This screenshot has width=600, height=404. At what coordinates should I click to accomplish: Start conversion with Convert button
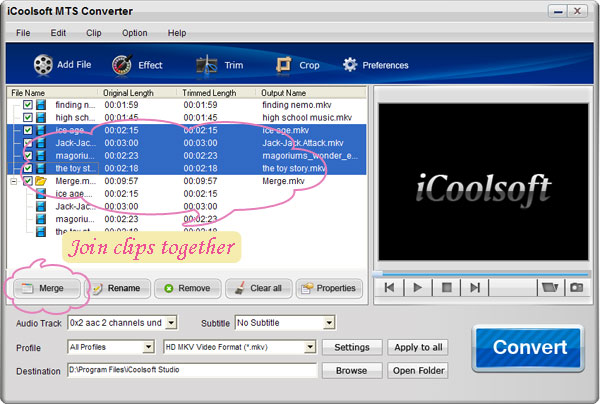pos(529,347)
